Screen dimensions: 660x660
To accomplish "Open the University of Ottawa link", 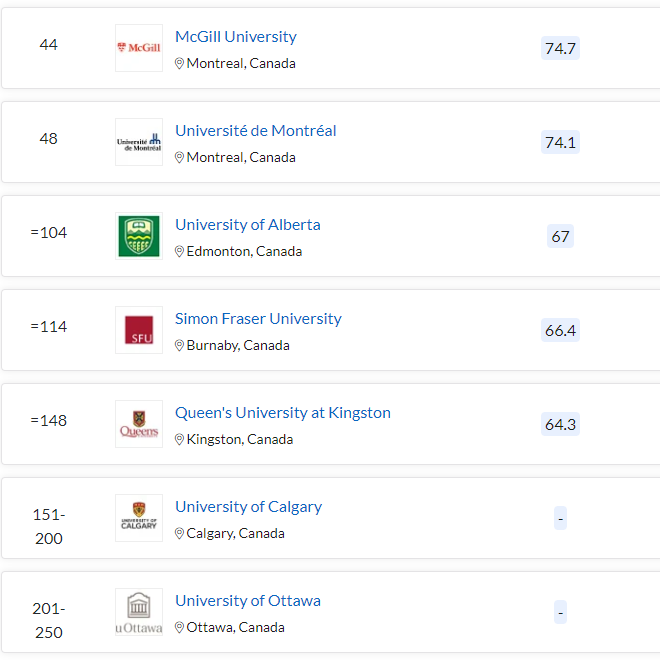I will (248, 601).
